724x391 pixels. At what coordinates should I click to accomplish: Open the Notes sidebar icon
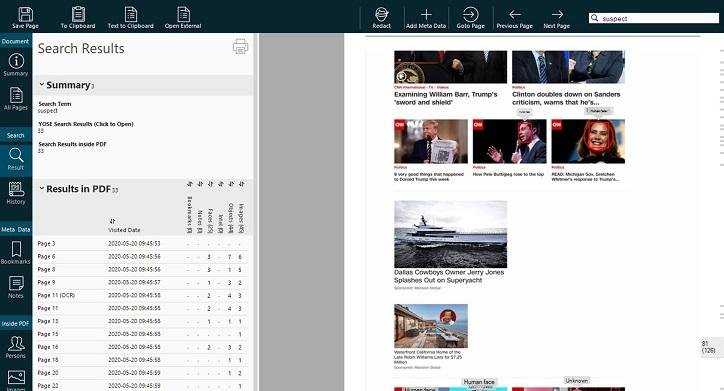16,283
